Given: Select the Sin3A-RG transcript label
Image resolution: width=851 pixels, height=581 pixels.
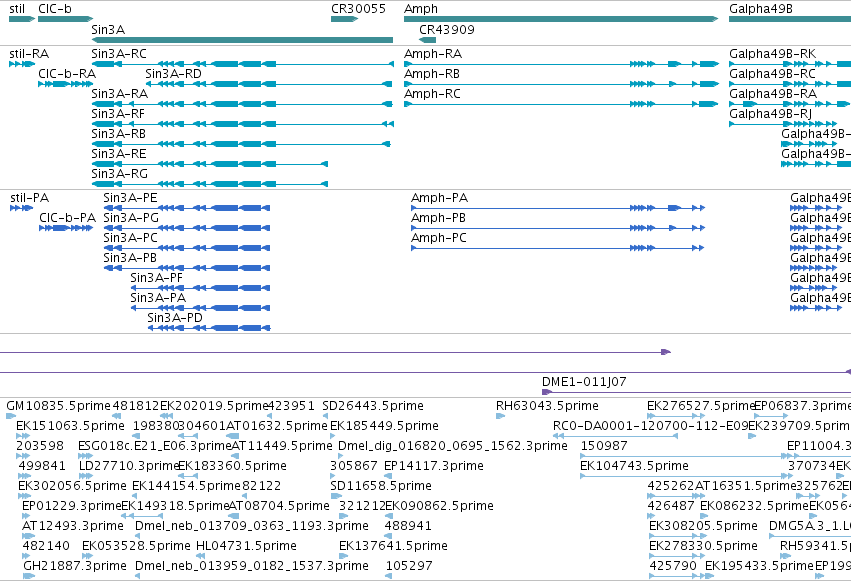Looking at the screenshot, I should pos(119,174).
